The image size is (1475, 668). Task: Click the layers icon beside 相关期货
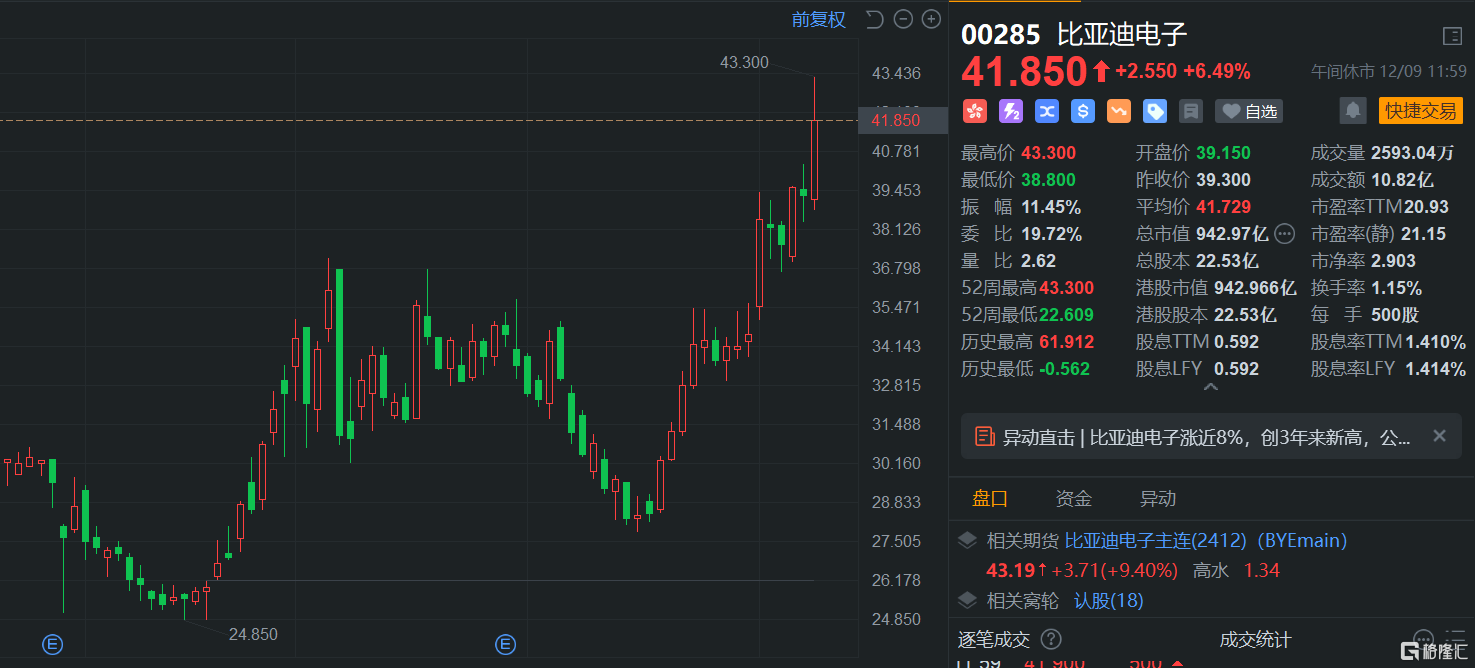pyautogui.click(x=967, y=541)
